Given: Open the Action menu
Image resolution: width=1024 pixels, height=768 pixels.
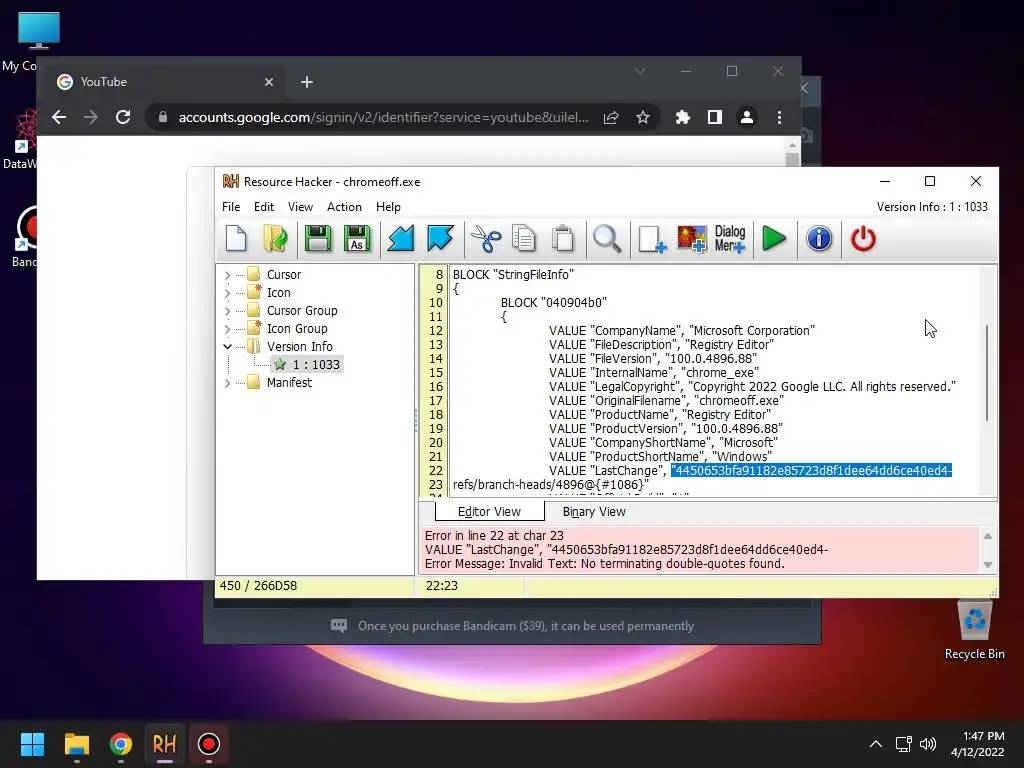Looking at the screenshot, I should tap(344, 207).
